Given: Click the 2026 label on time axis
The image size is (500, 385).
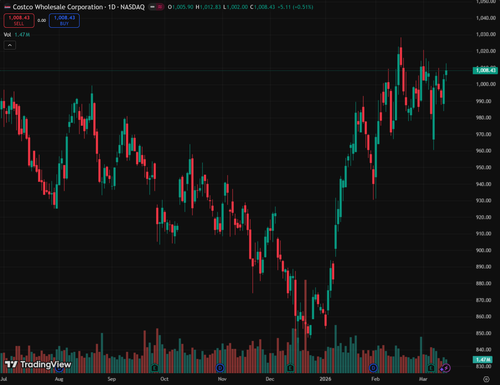Looking at the screenshot, I should coord(325,379).
